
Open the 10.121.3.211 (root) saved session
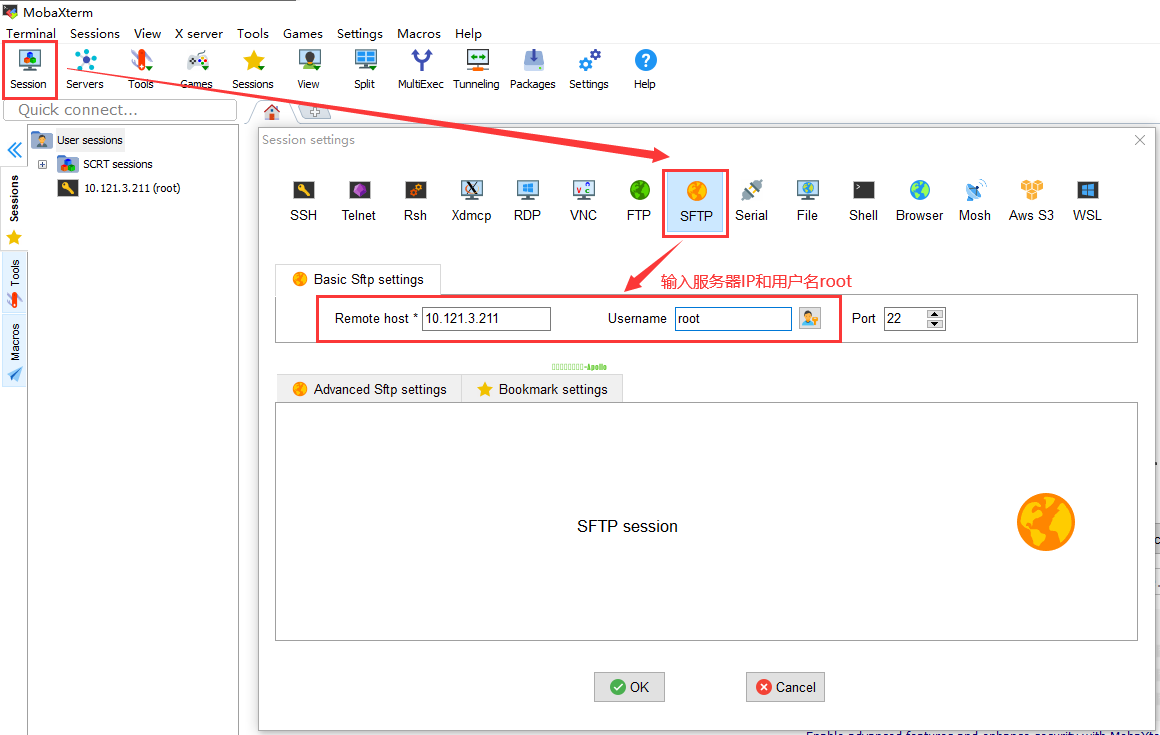coord(131,188)
